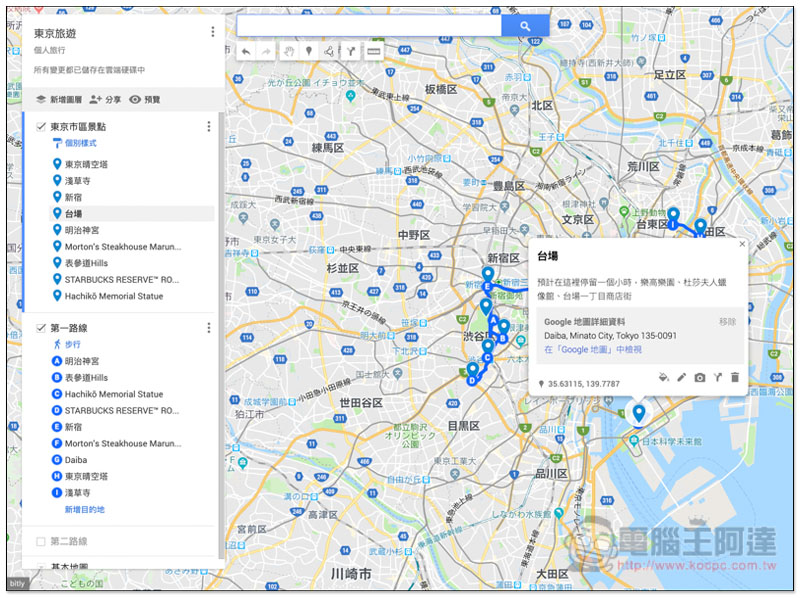
Task: Click the 步行 walking mode link
Action: pos(67,344)
